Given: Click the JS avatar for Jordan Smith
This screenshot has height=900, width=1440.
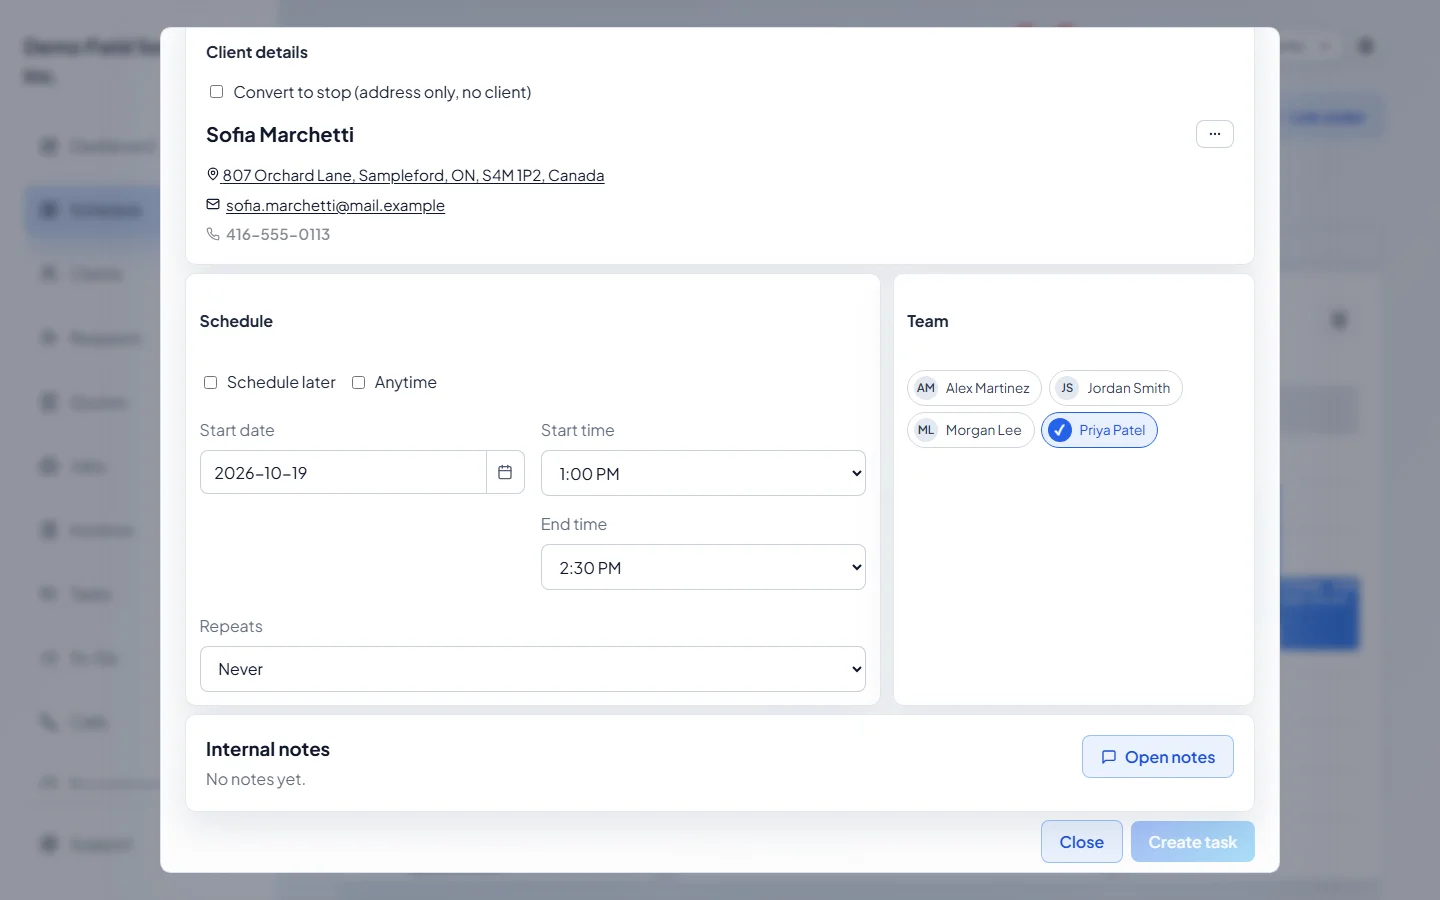Looking at the screenshot, I should point(1067,388).
